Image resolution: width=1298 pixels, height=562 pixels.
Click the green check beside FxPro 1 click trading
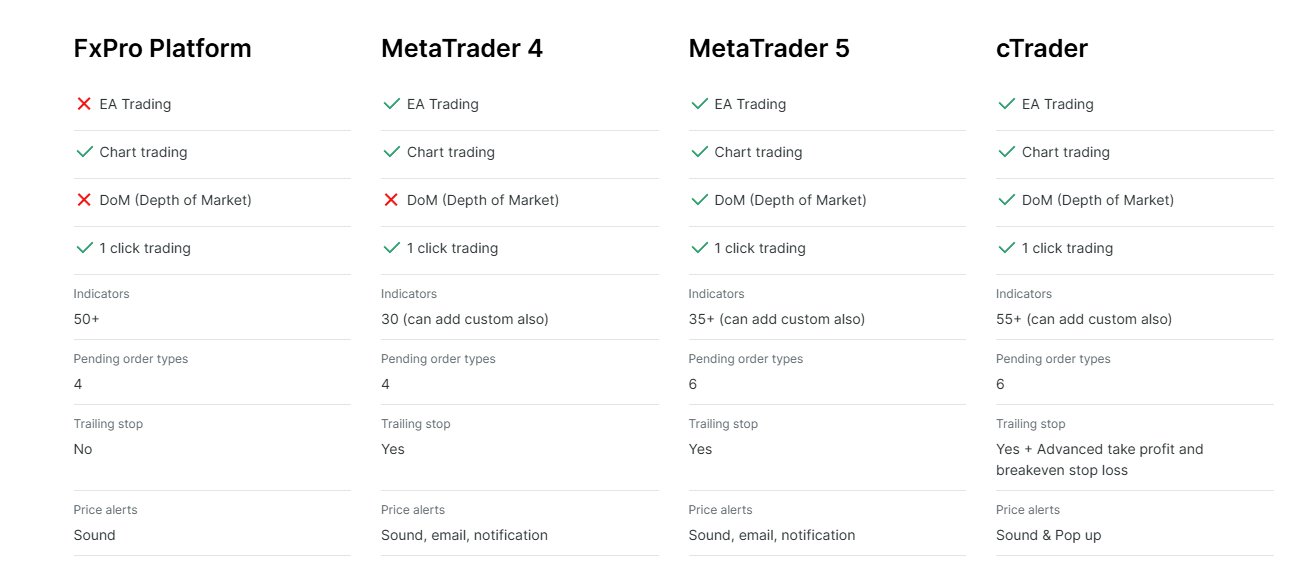(84, 248)
